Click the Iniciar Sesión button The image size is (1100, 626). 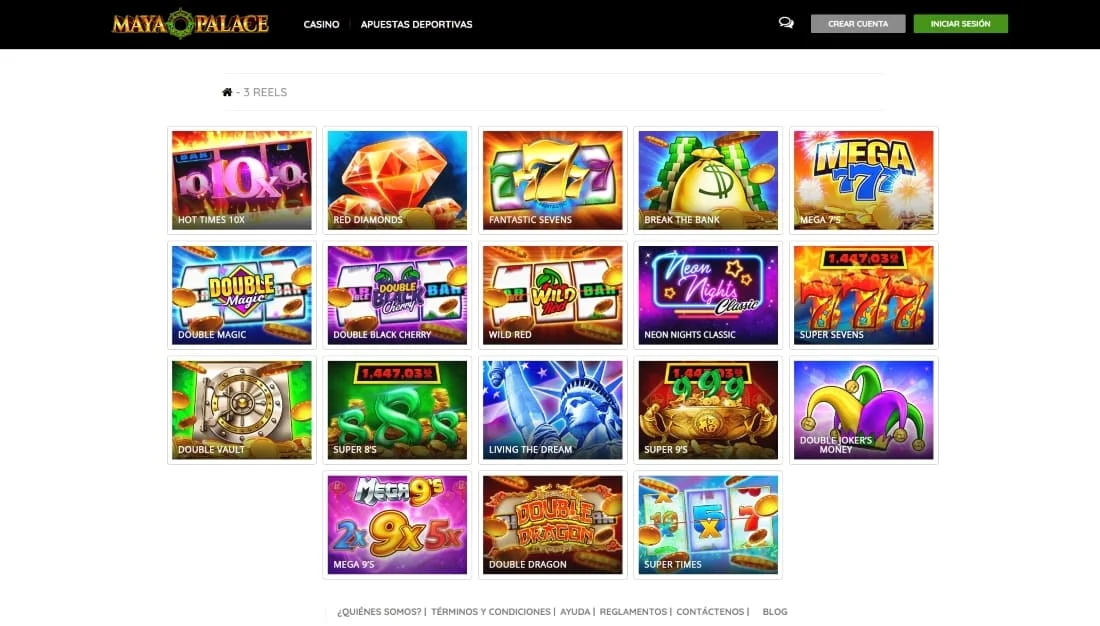pos(960,24)
